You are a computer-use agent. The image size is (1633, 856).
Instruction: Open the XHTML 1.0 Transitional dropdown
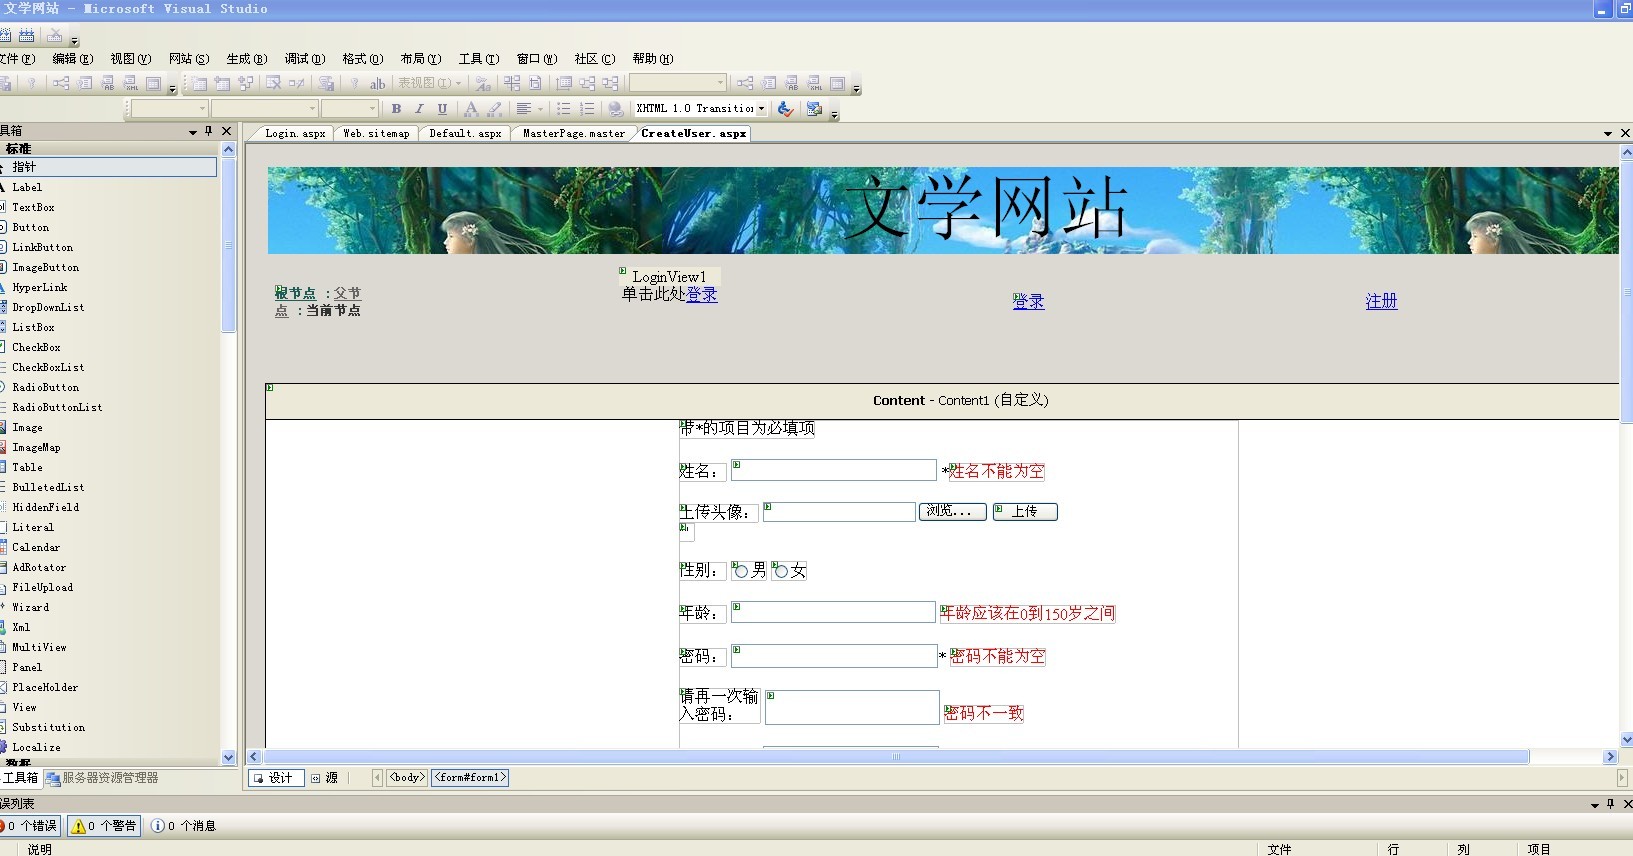point(762,109)
